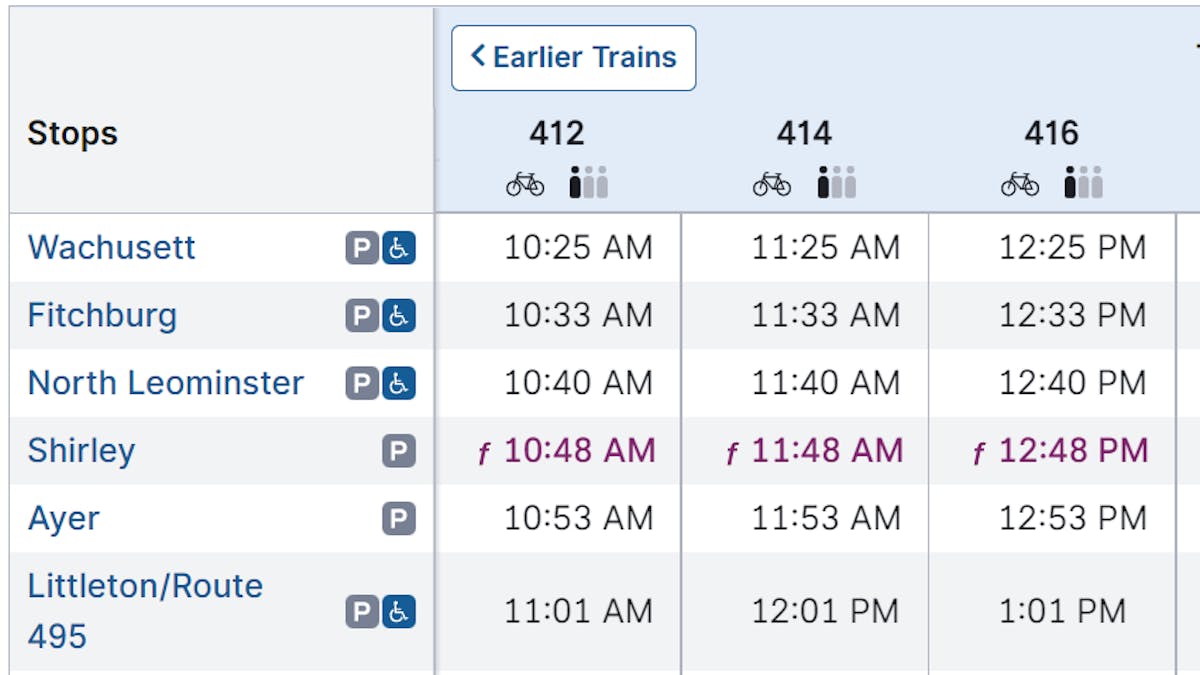Click the crowding indicator under train 412

pyautogui.click(x=587, y=182)
